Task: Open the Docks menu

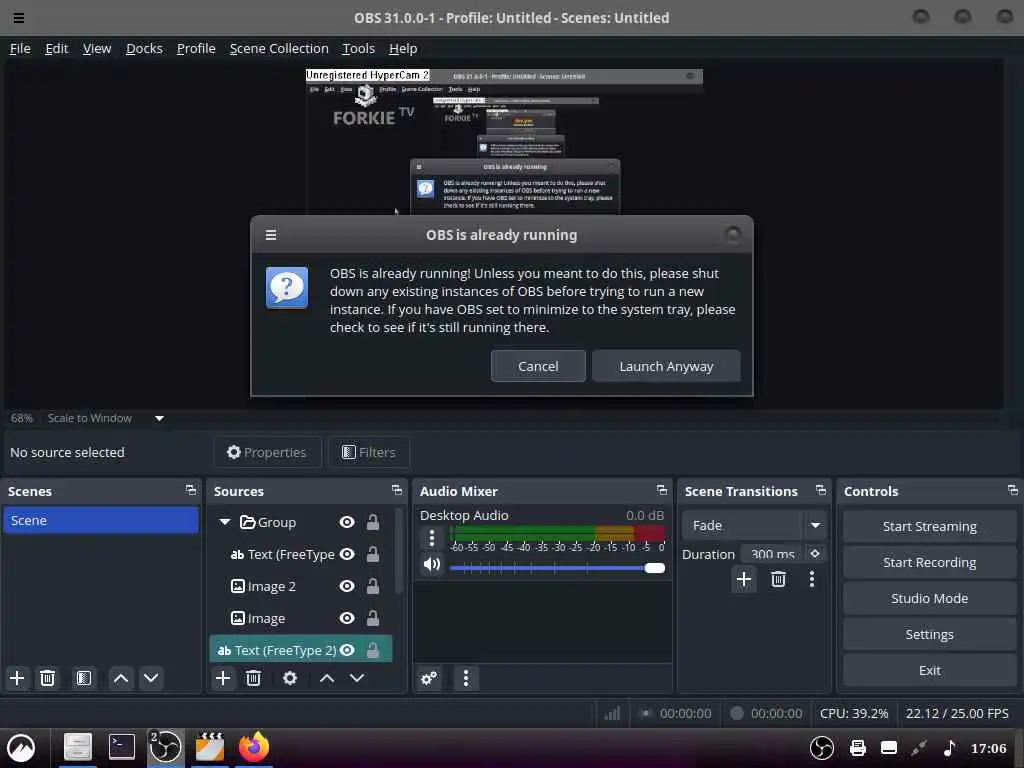Action: 144,48
